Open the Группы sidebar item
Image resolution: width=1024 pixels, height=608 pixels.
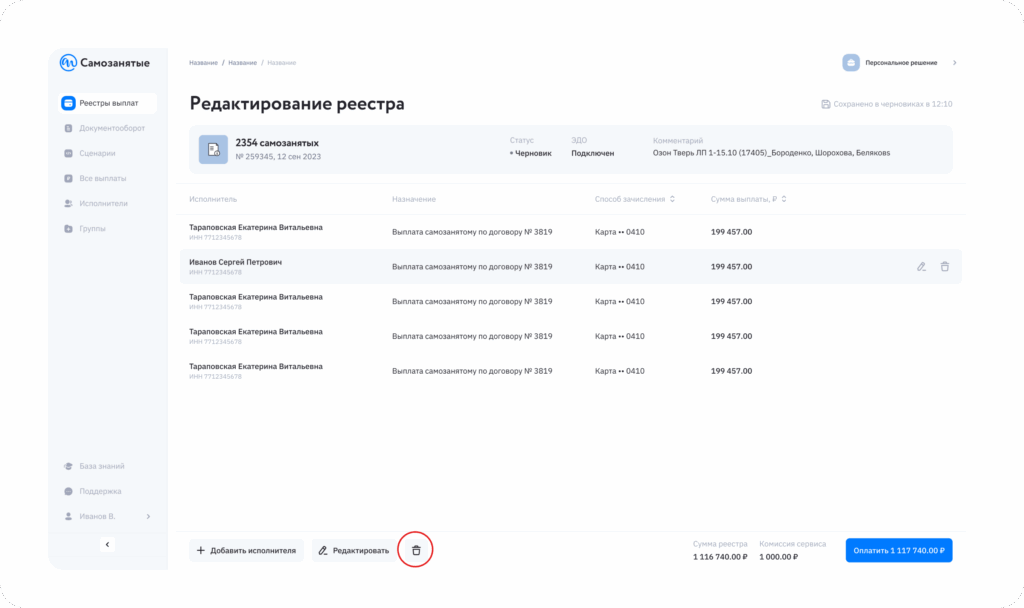tap(92, 229)
